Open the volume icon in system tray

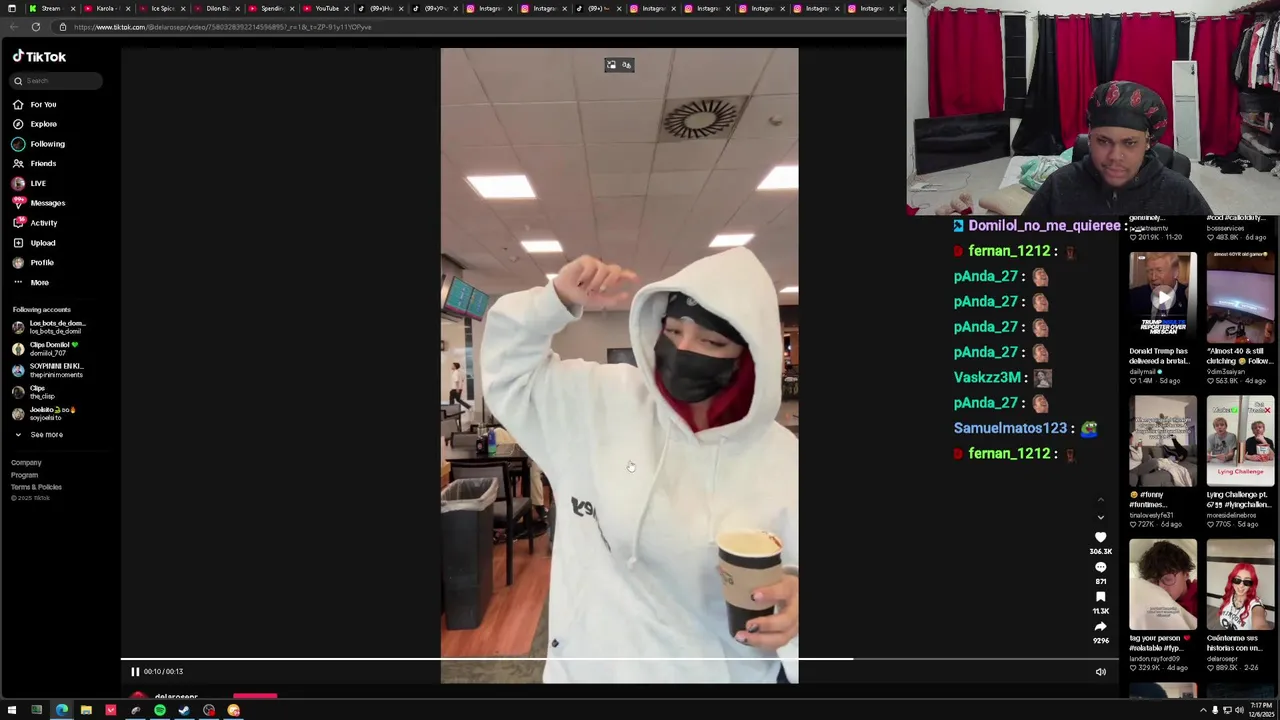click(1238, 710)
